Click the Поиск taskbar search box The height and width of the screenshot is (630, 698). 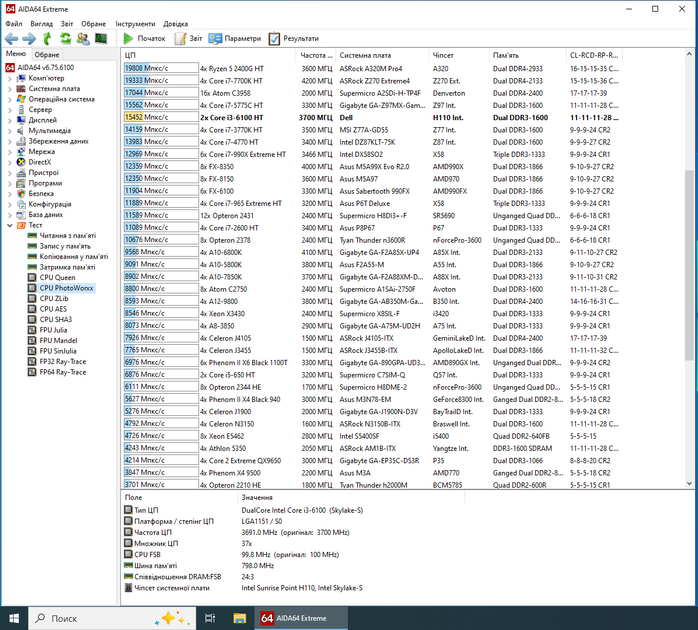[x=112, y=618]
